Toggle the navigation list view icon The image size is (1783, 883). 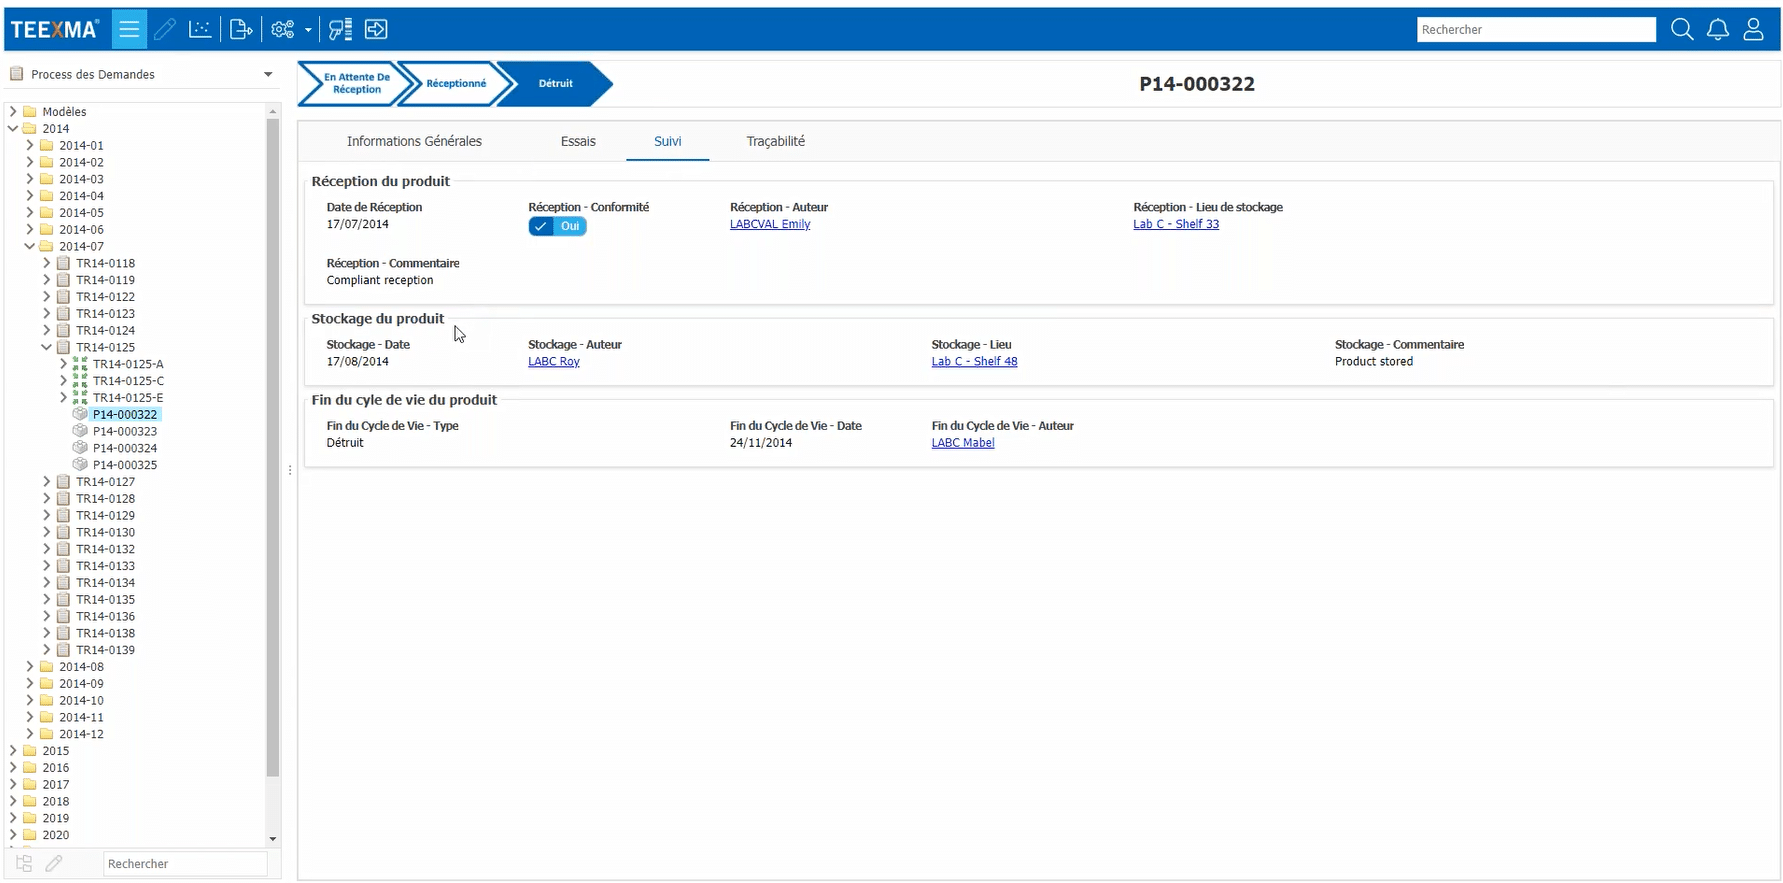point(129,29)
